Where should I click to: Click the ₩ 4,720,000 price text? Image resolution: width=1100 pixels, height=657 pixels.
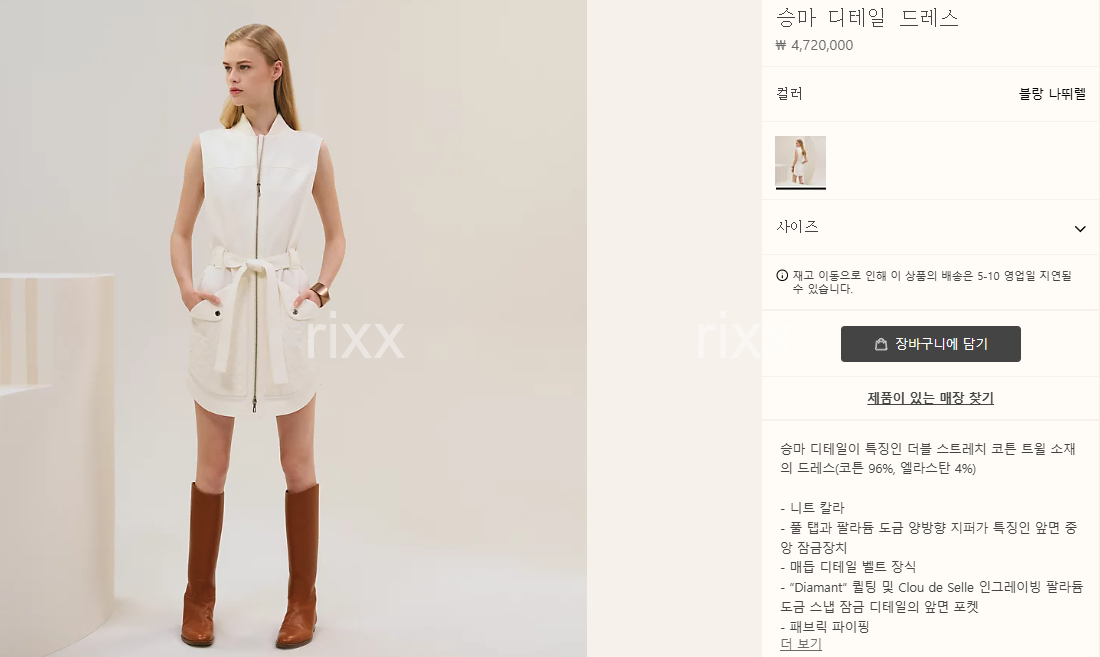point(814,45)
